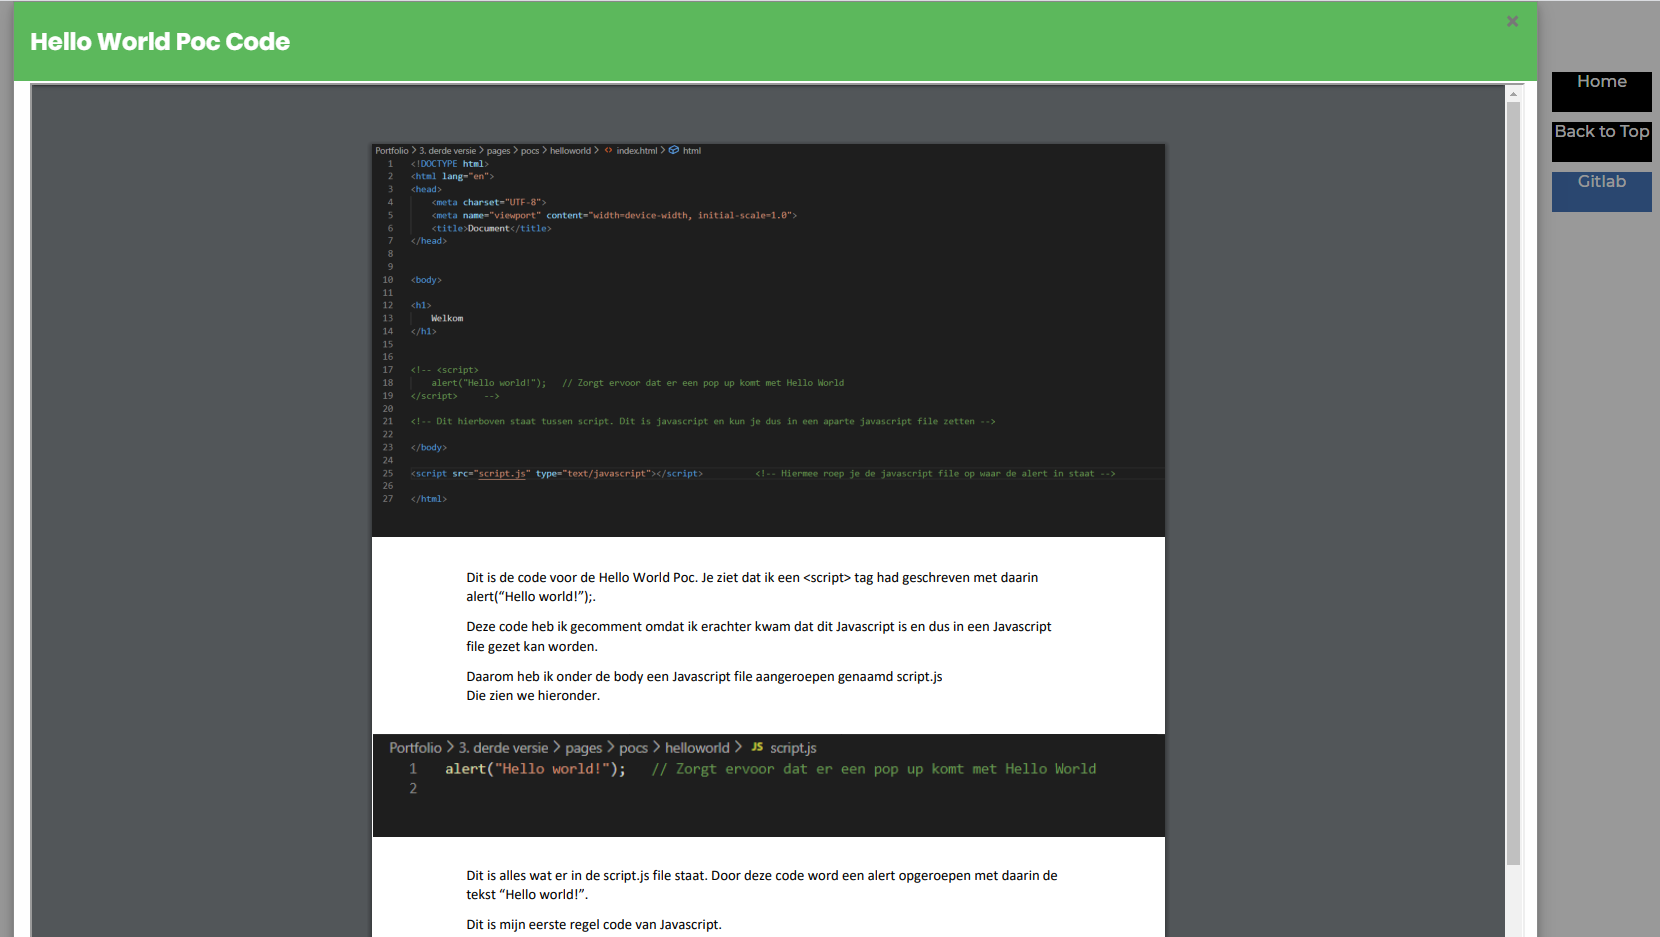The image size is (1660, 937).
Task: Click the paragraph starting 'Dit is de code voor'
Action: point(752,587)
